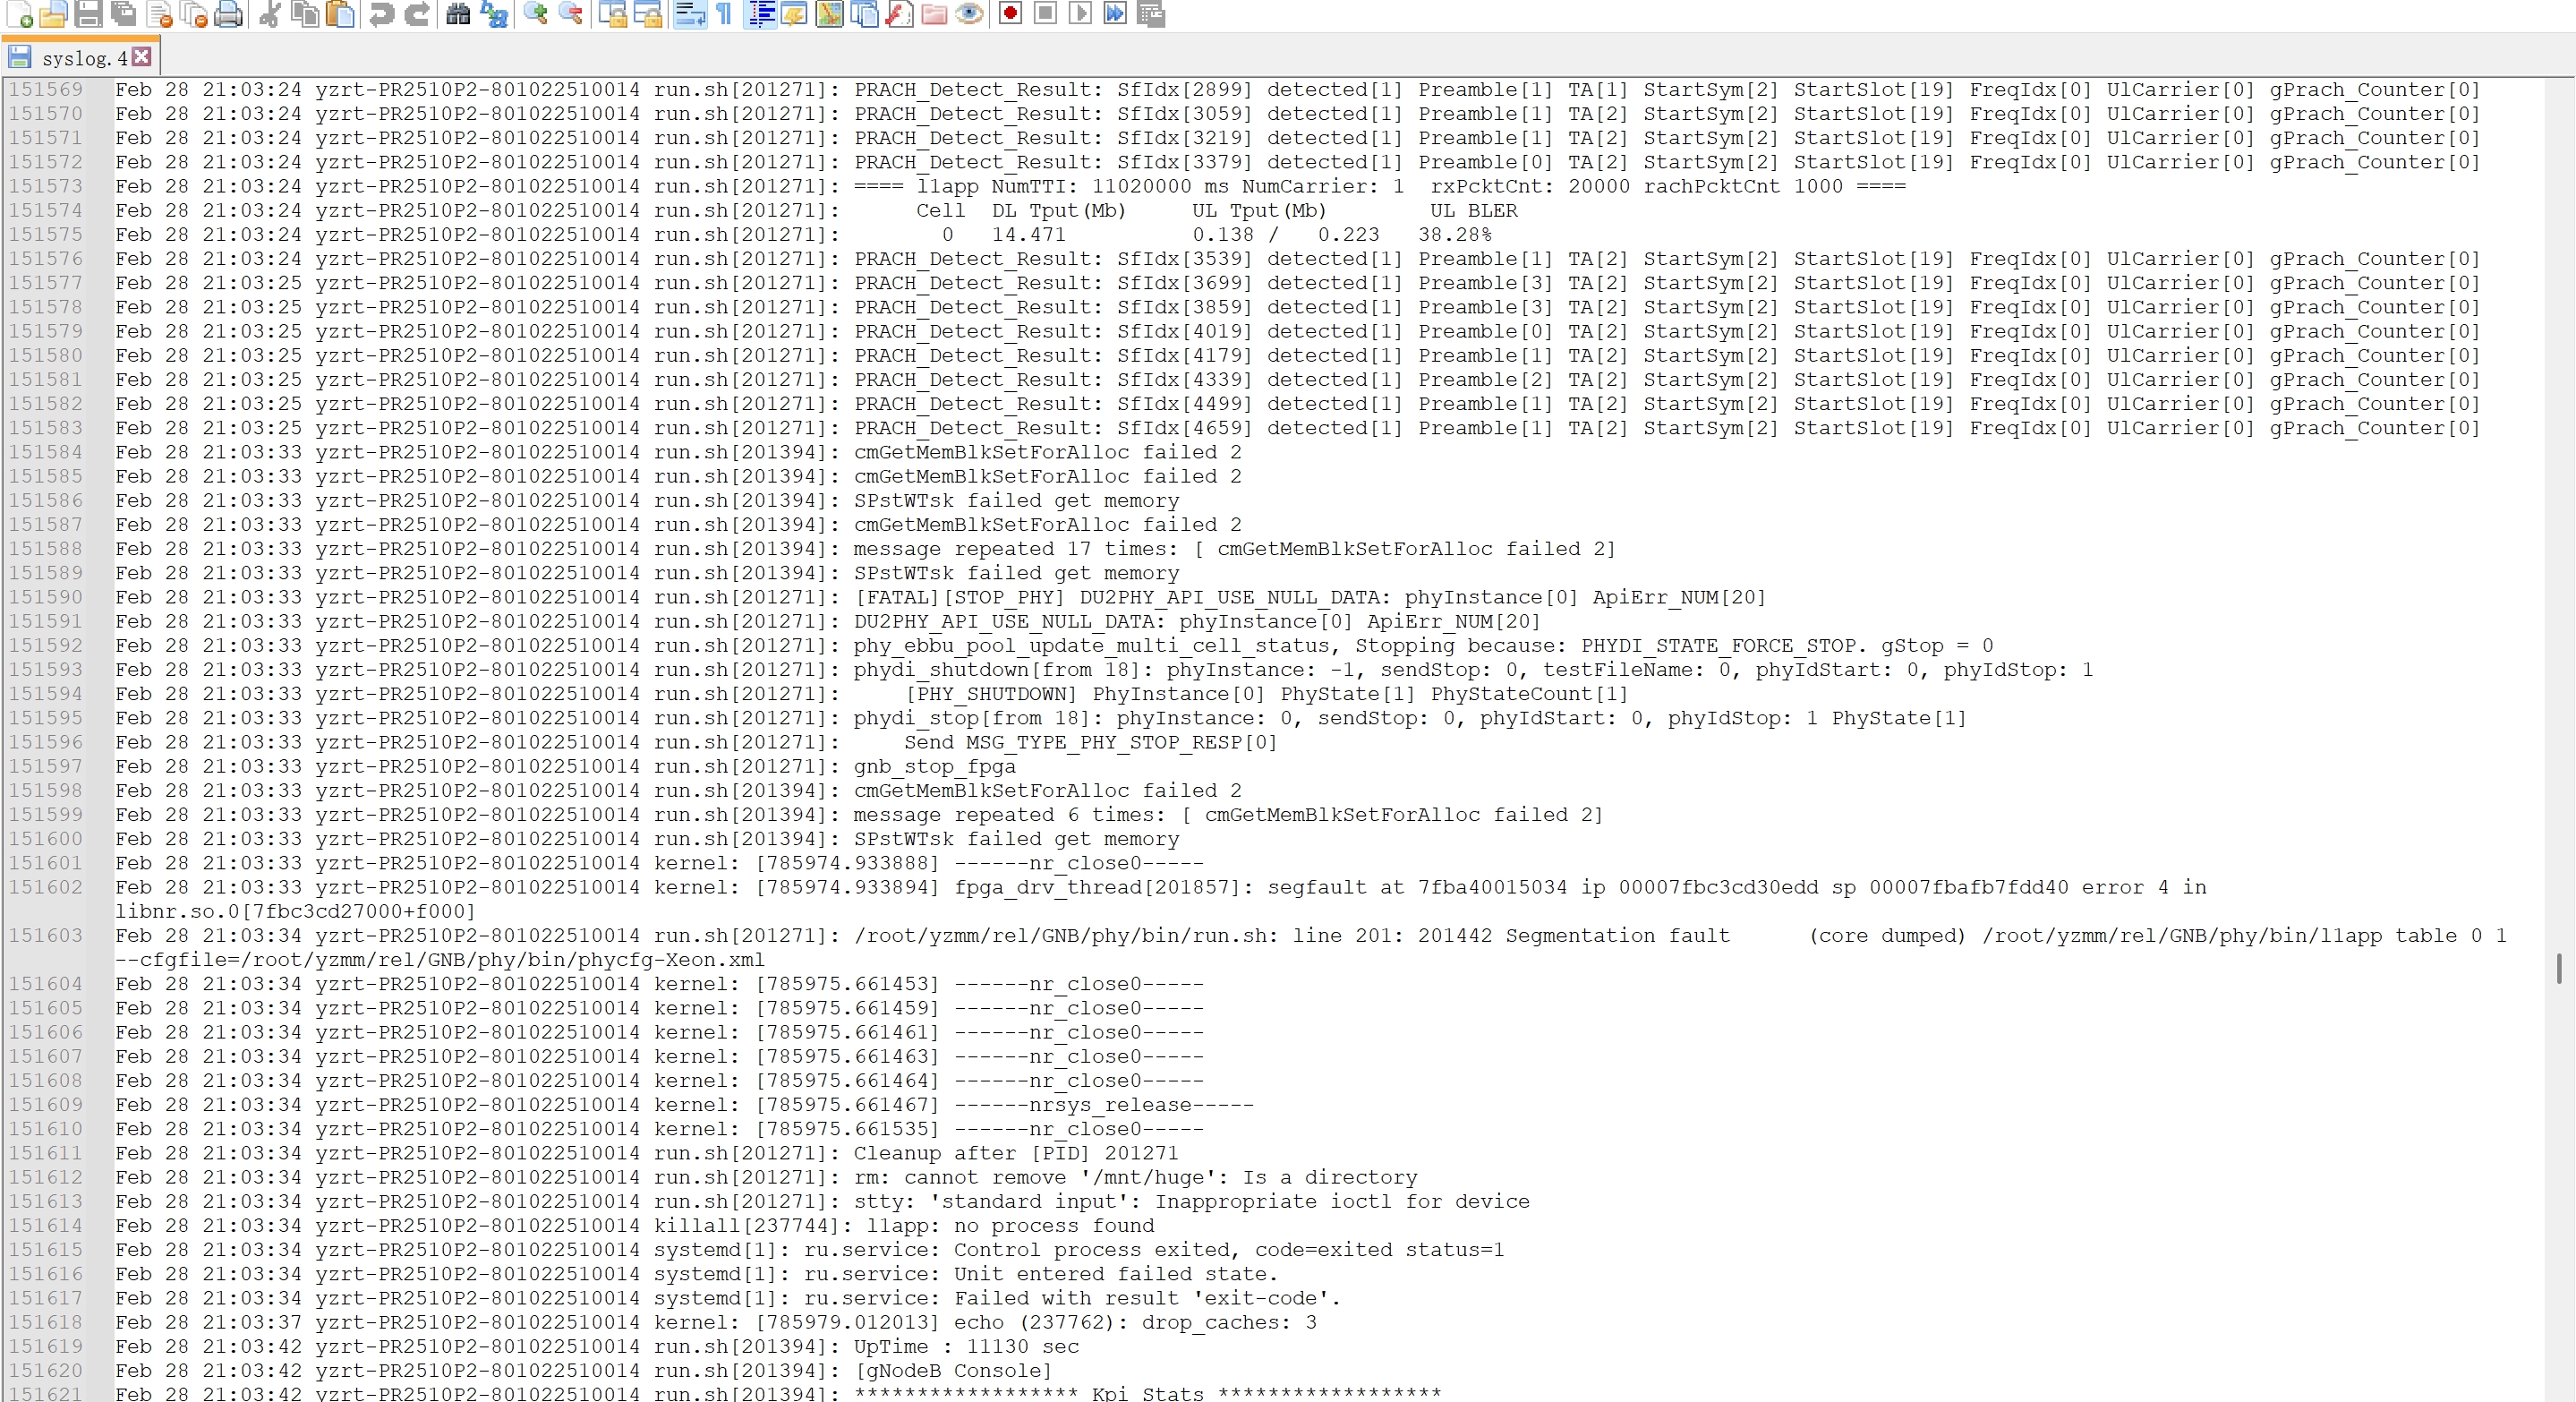Image resolution: width=2576 pixels, height=1402 pixels.
Task: Click 'SfIdx[2899]' on line 151569
Action: 1184,89
